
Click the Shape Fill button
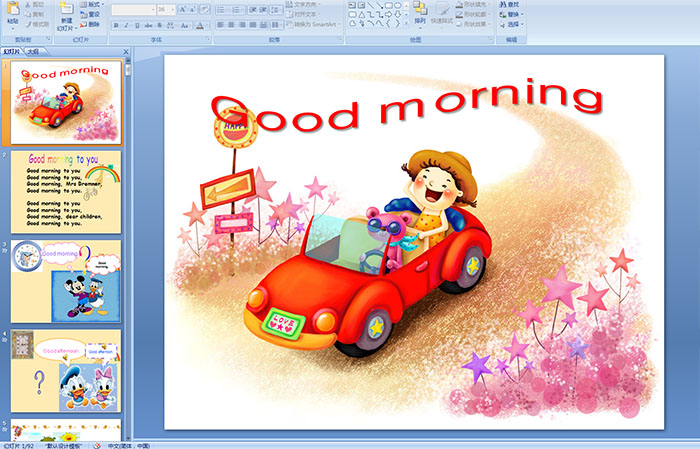(473, 4)
